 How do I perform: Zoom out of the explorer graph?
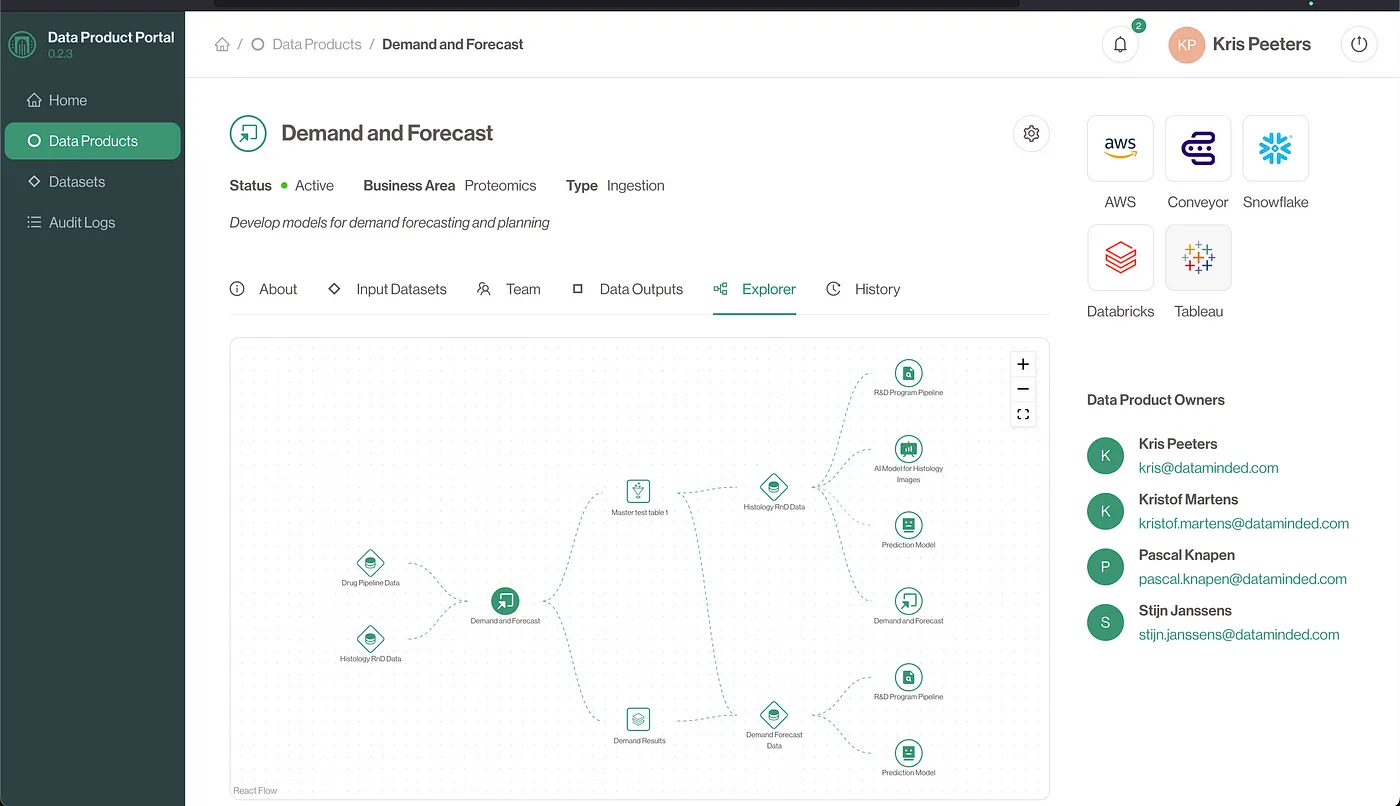click(1023, 389)
